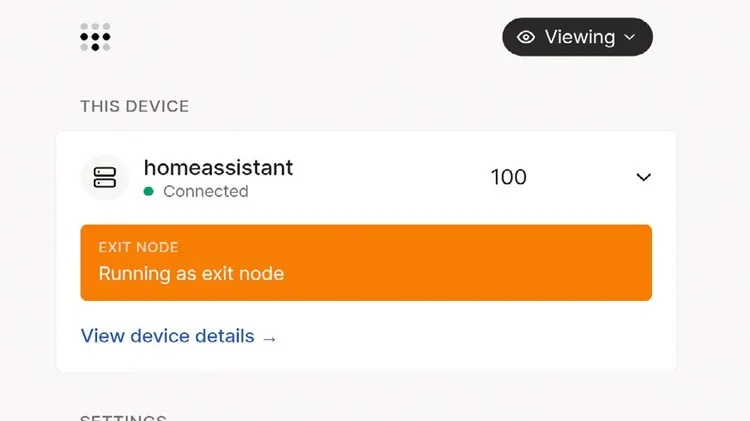Click the server icon beside homeassistant
Viewport: 750px width, 421px height.
[105, 177]
